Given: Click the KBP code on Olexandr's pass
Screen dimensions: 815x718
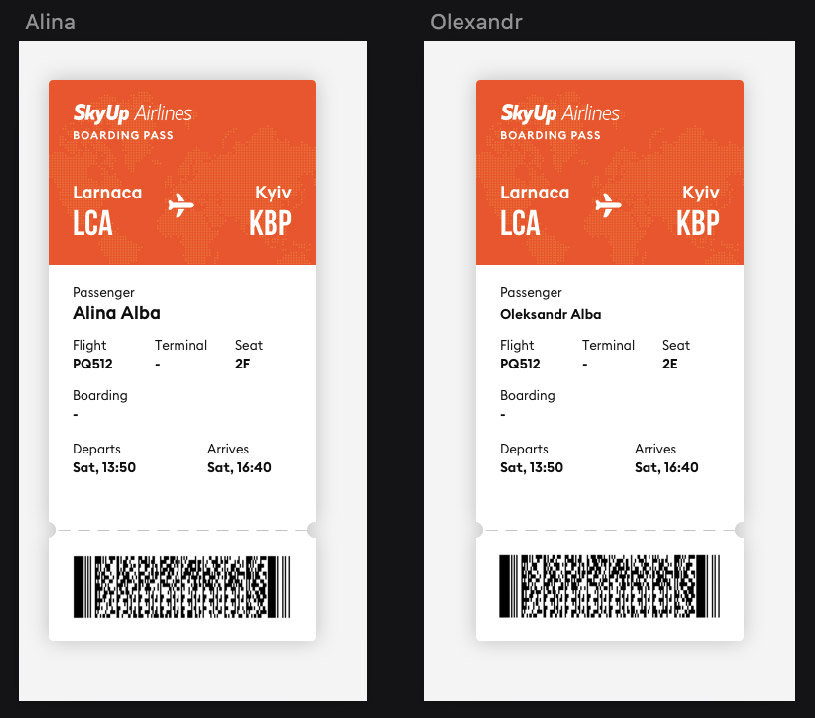Looking at the screenshot, I should [698, 223].
